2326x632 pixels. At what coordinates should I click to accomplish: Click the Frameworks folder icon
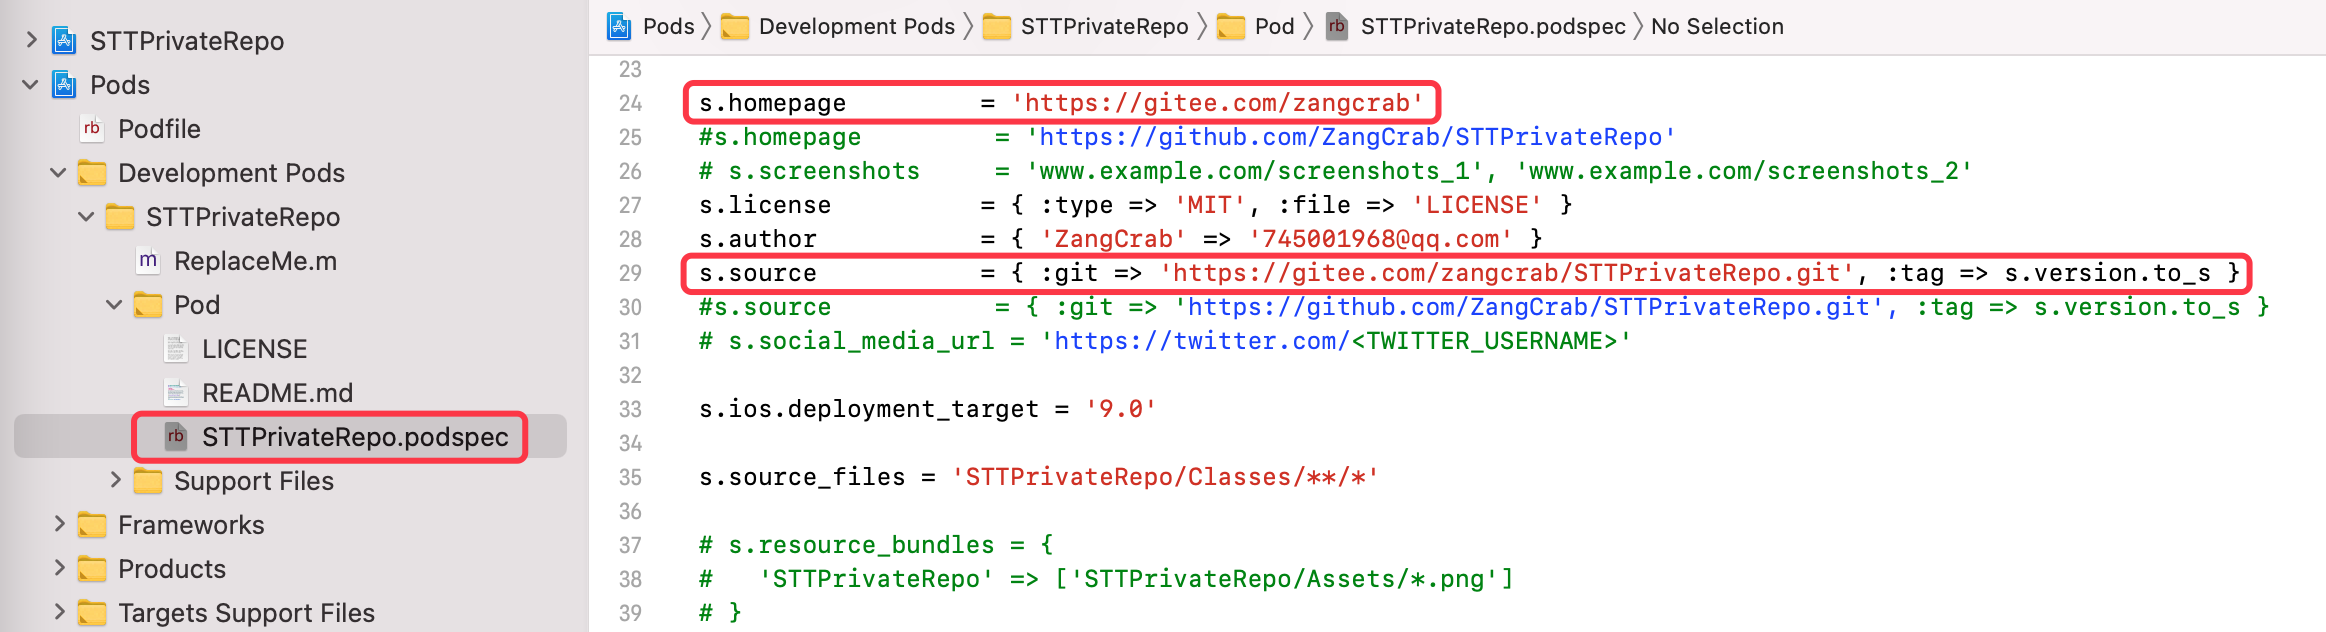pos(92,525)
